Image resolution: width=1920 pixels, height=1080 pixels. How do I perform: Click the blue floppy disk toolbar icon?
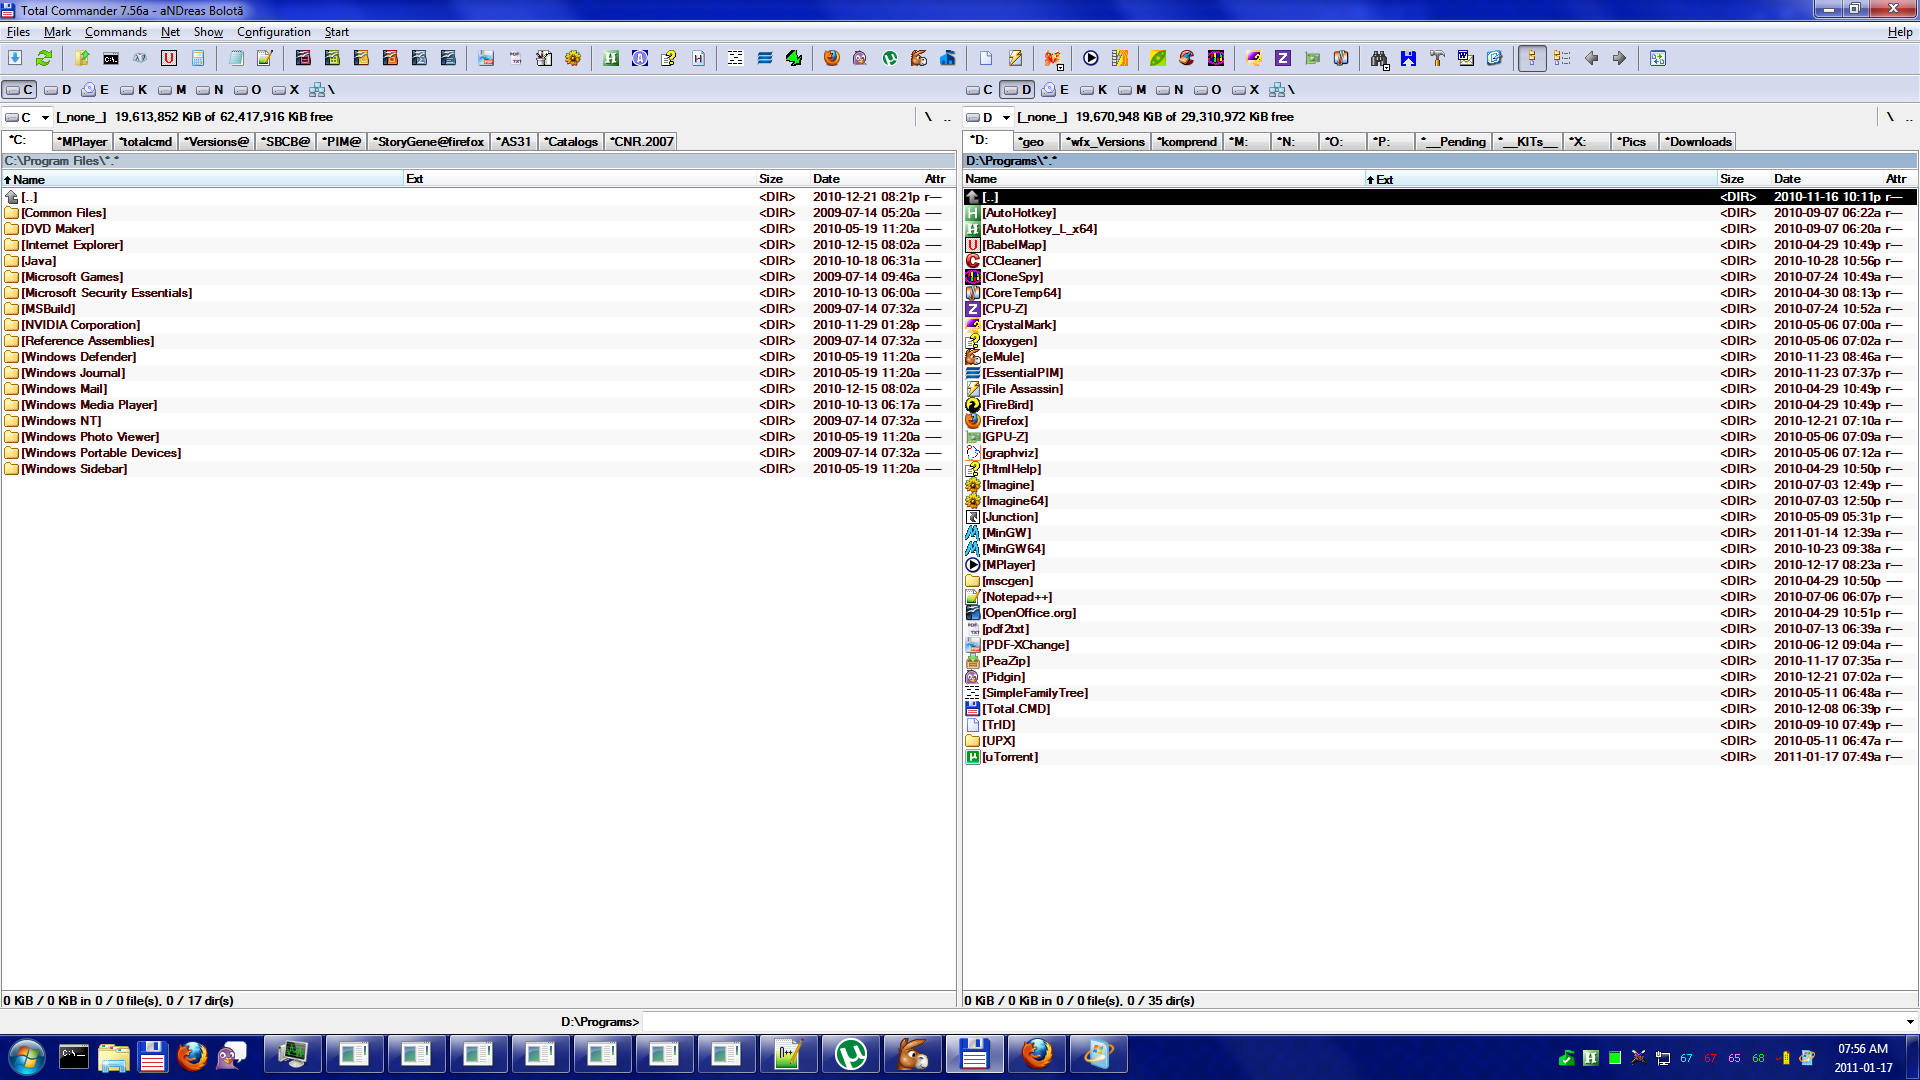tap(1408, 58)
